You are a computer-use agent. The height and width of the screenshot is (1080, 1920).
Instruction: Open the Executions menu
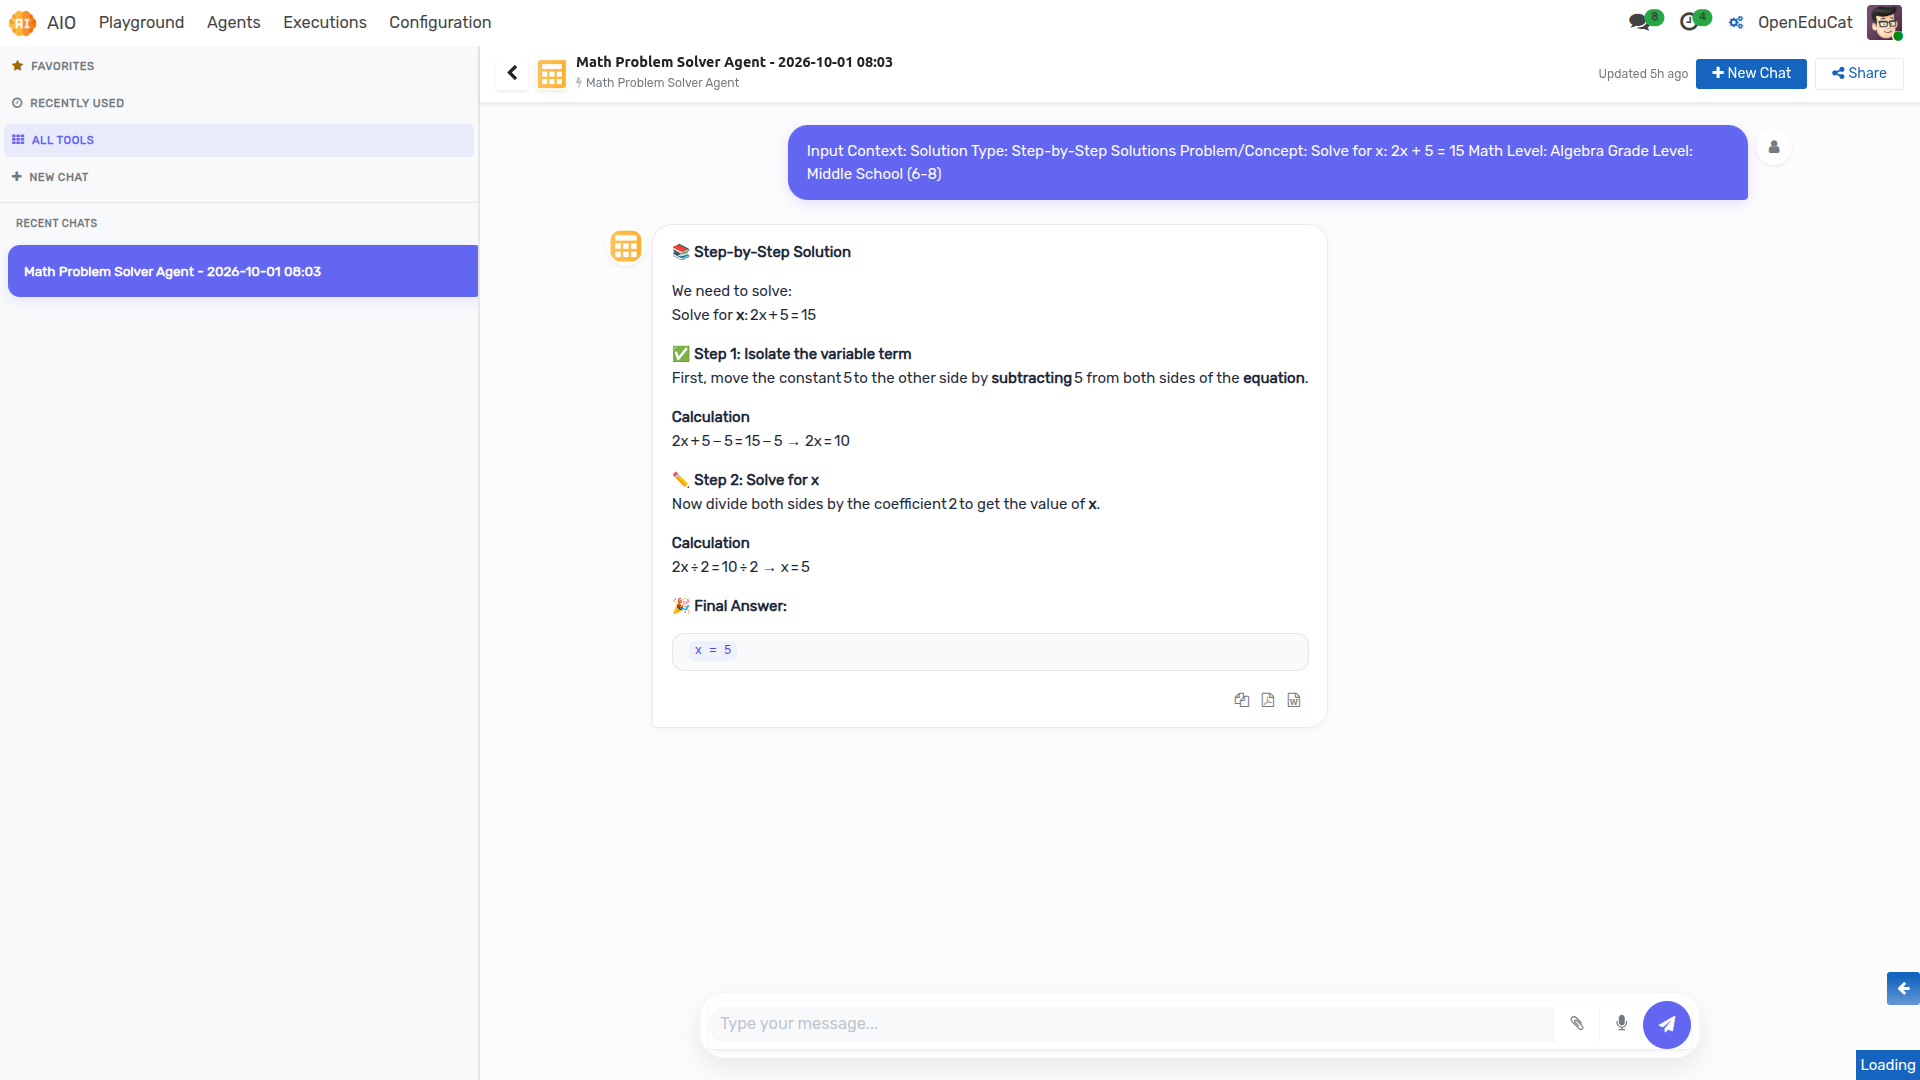point(324,22)
